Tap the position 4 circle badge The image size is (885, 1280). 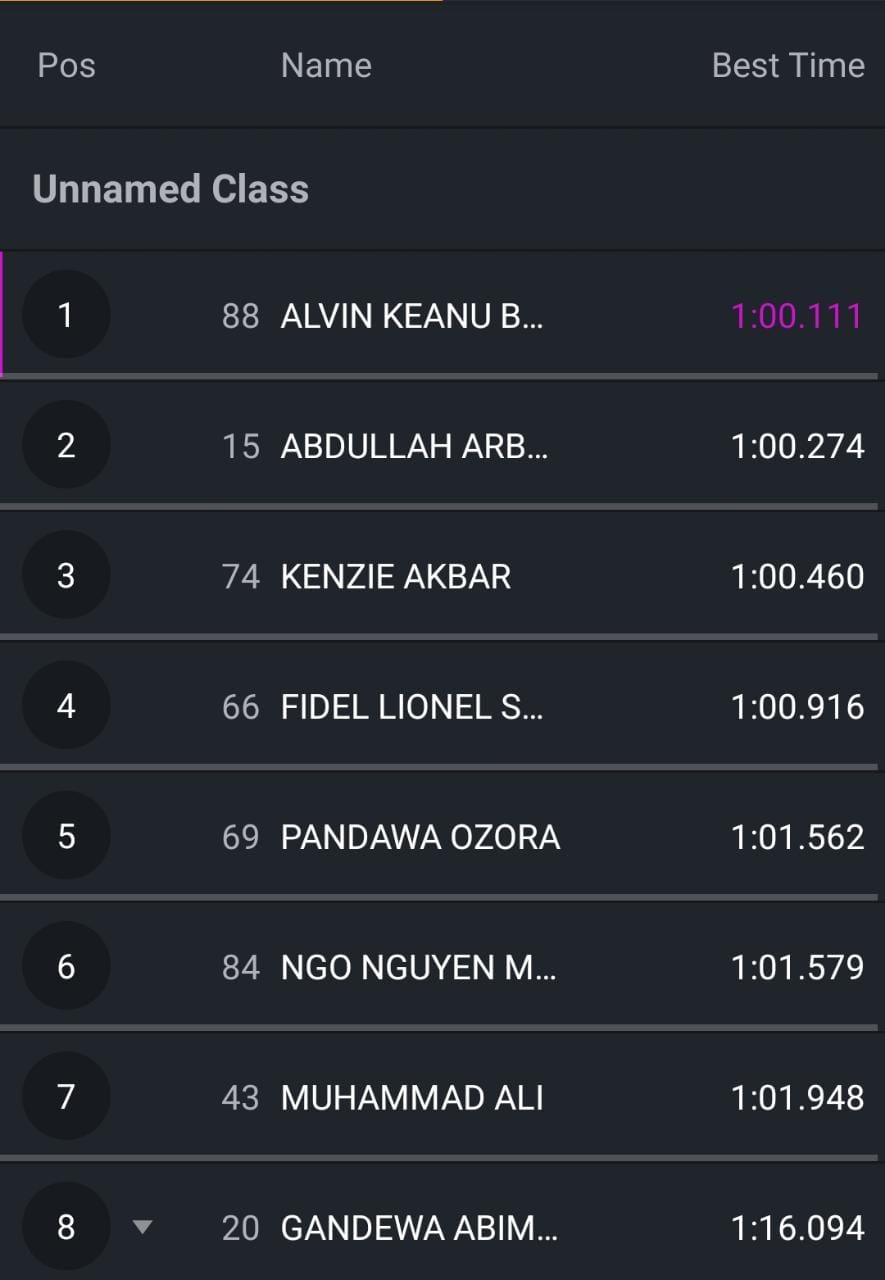point(66,707)
